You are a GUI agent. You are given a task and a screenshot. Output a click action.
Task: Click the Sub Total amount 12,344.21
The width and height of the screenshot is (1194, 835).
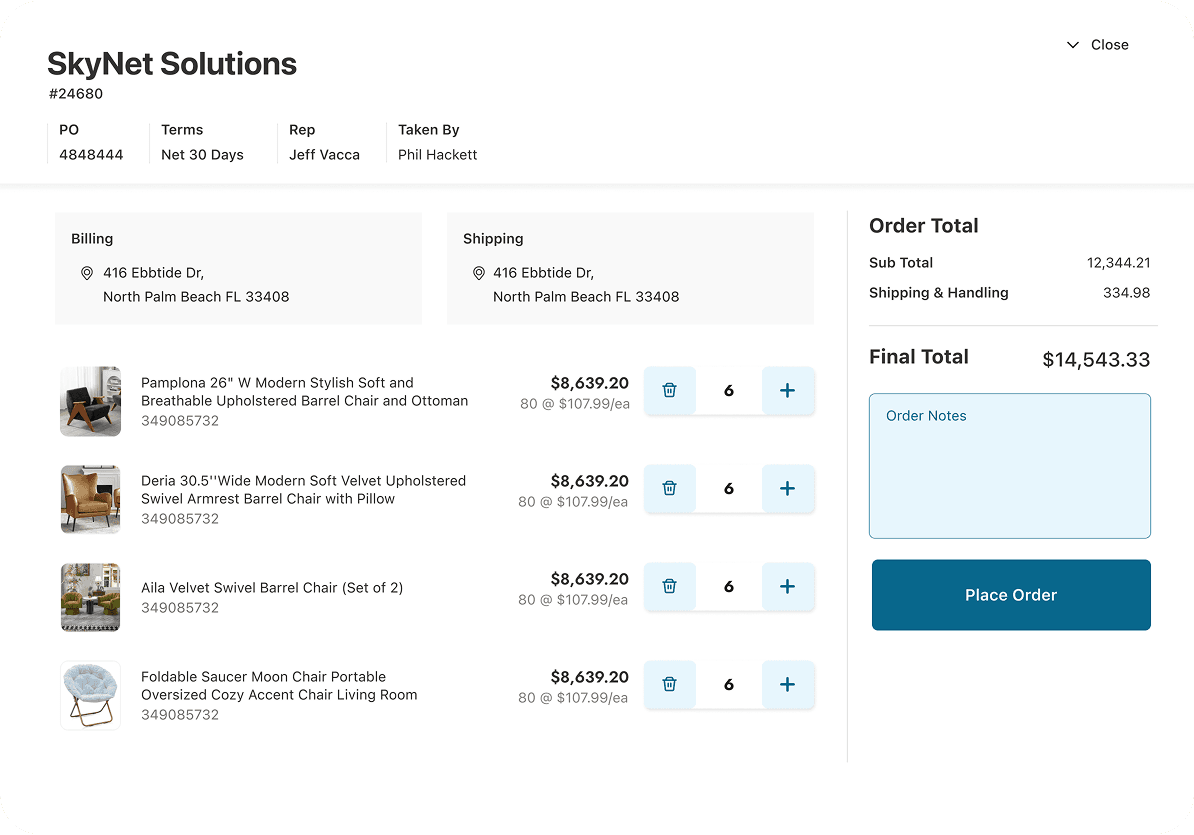(x=1119, y=263)
